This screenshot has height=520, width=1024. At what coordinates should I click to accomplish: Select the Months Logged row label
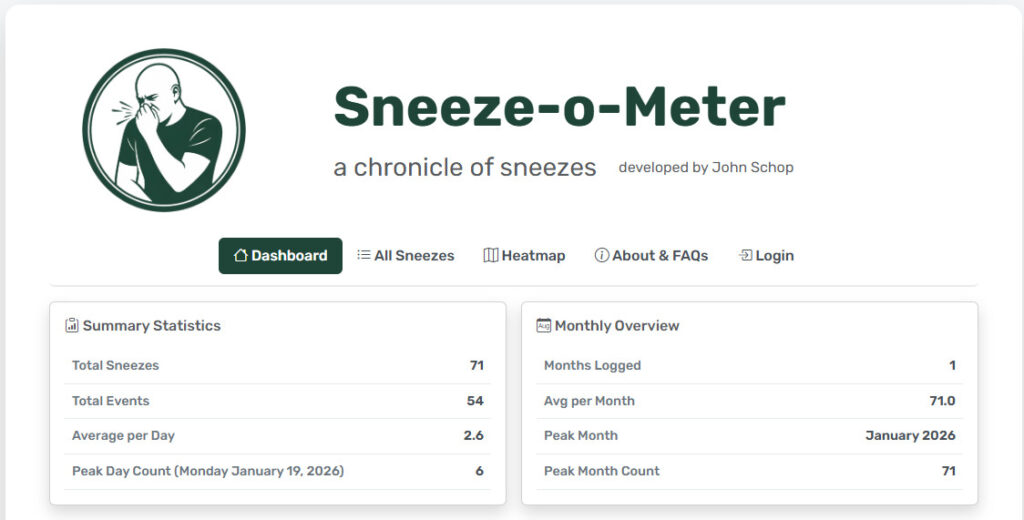pyautogui.click(x=592, y=365)
